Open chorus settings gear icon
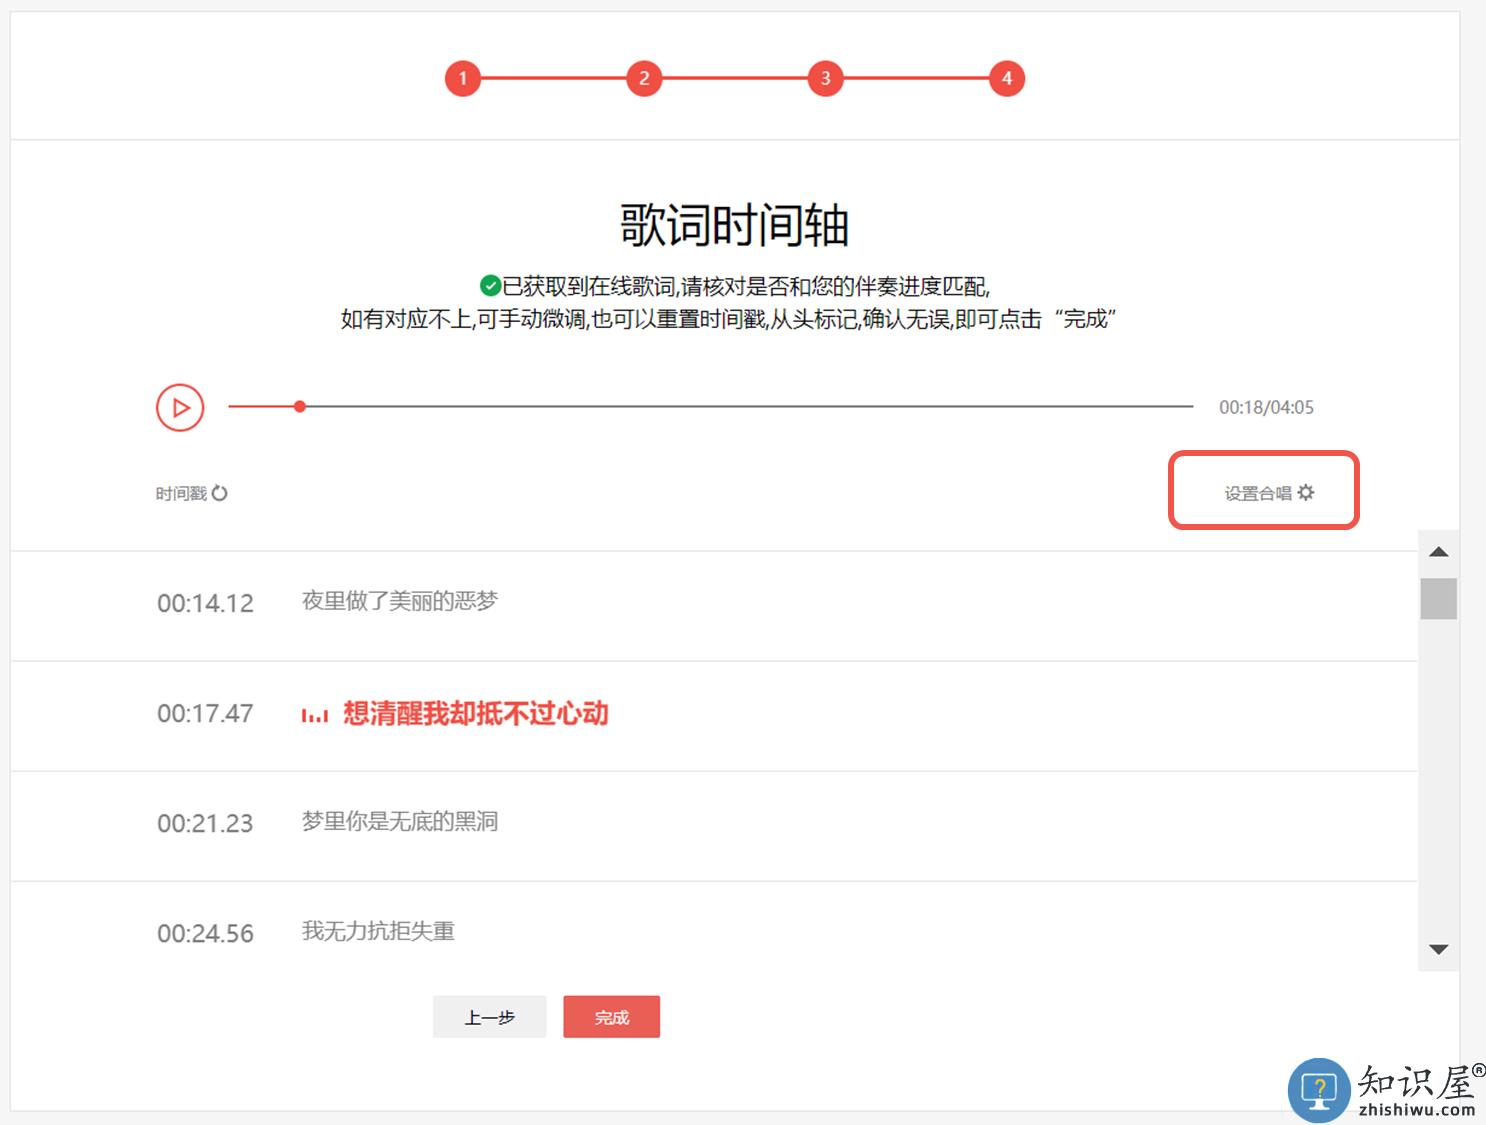The width and height of the screenshot is (1486, 1125). [1306, 492]
